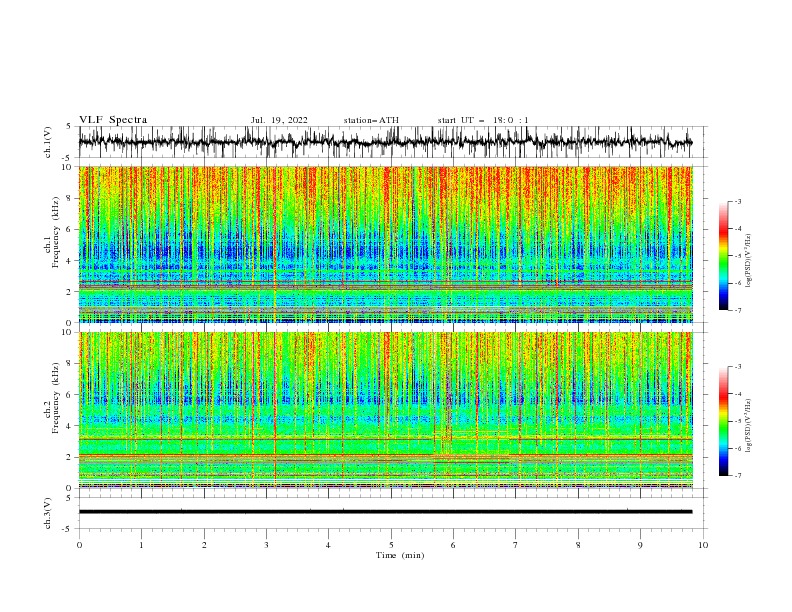Click the "ch.1(V)" axis label
This screenshot has width=792, height=612.
(x=48, y=142)
